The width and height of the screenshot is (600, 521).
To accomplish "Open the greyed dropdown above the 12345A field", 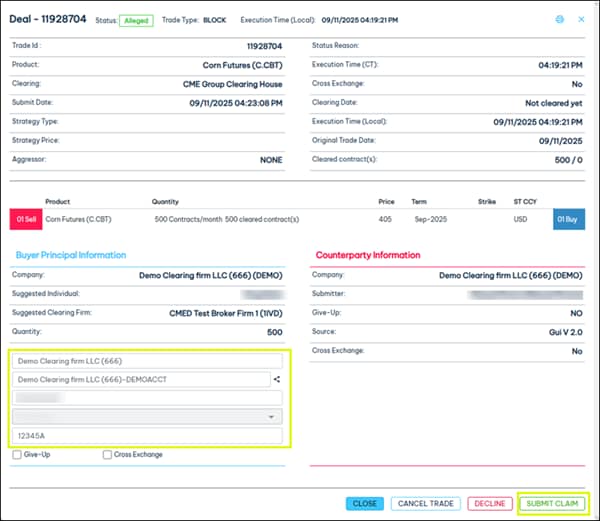I will (x=147, y=417).
